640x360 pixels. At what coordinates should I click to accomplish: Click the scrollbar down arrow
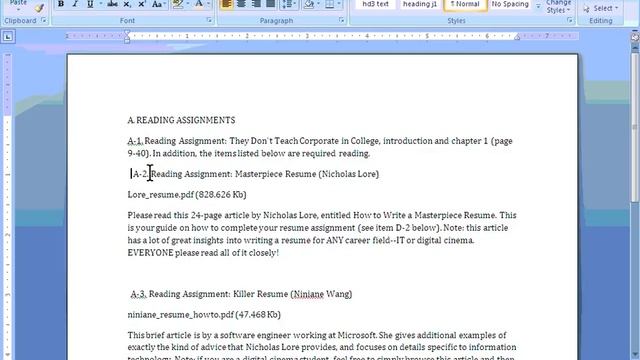635,355
